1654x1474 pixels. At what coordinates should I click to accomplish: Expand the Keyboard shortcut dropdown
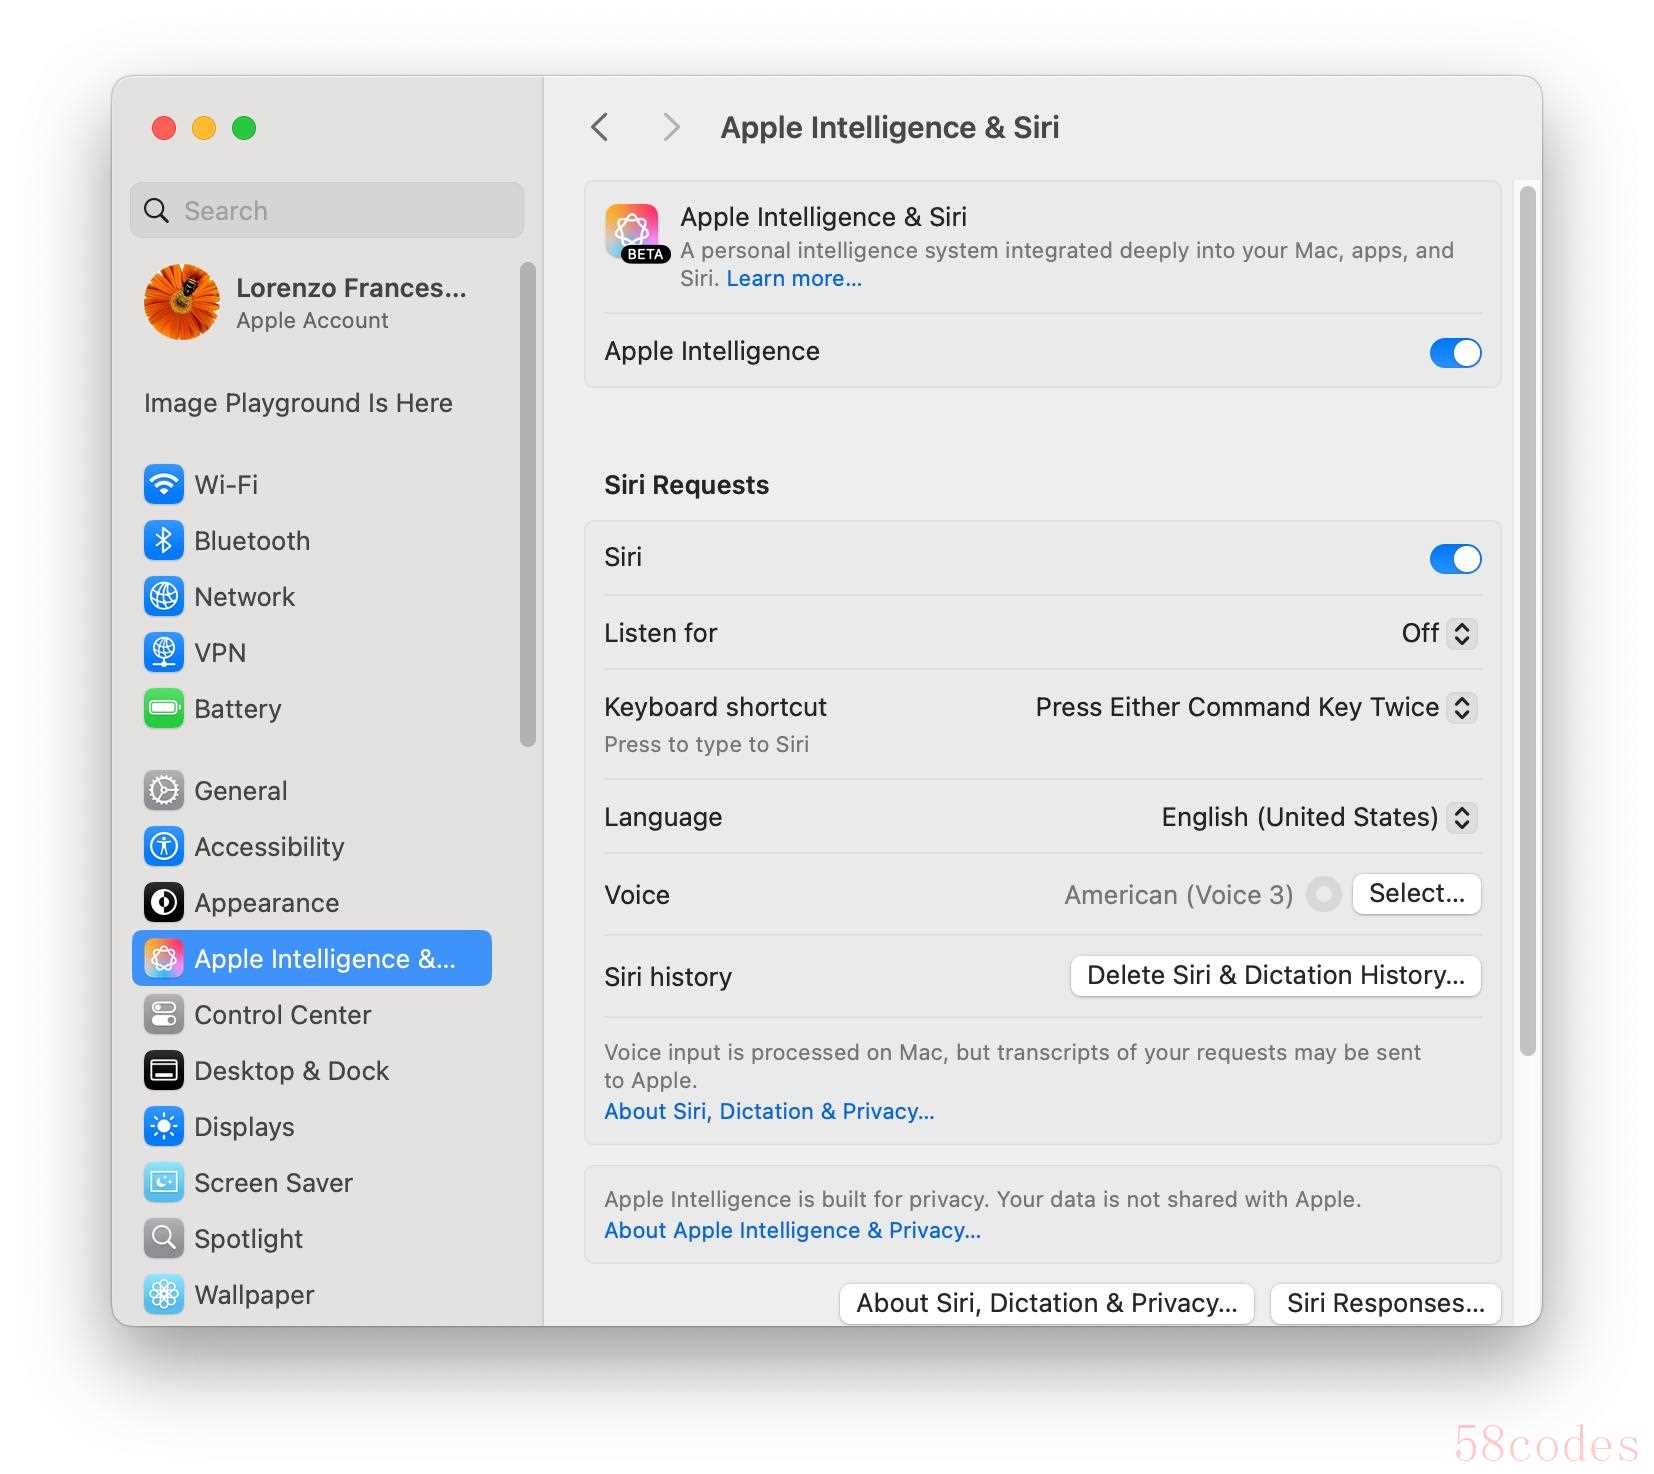[1255, 708]
